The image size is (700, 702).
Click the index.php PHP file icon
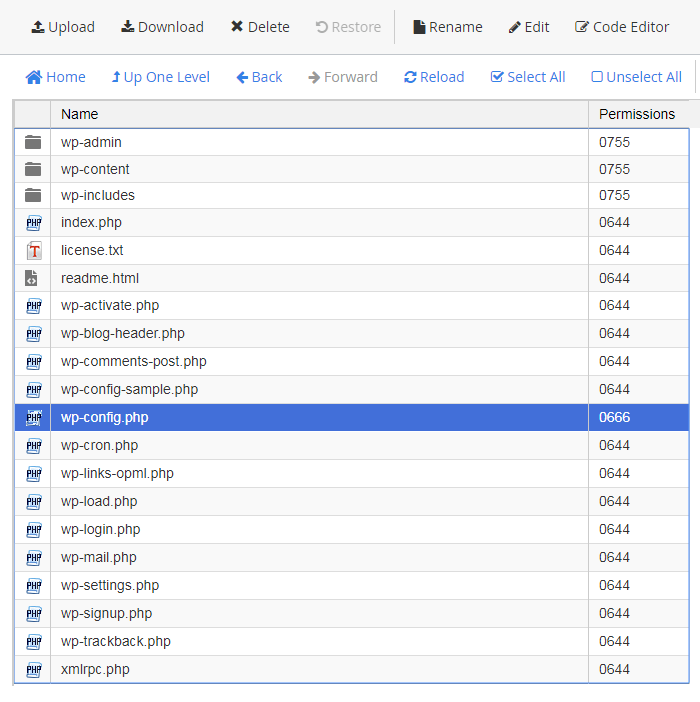tap(34, 223)
